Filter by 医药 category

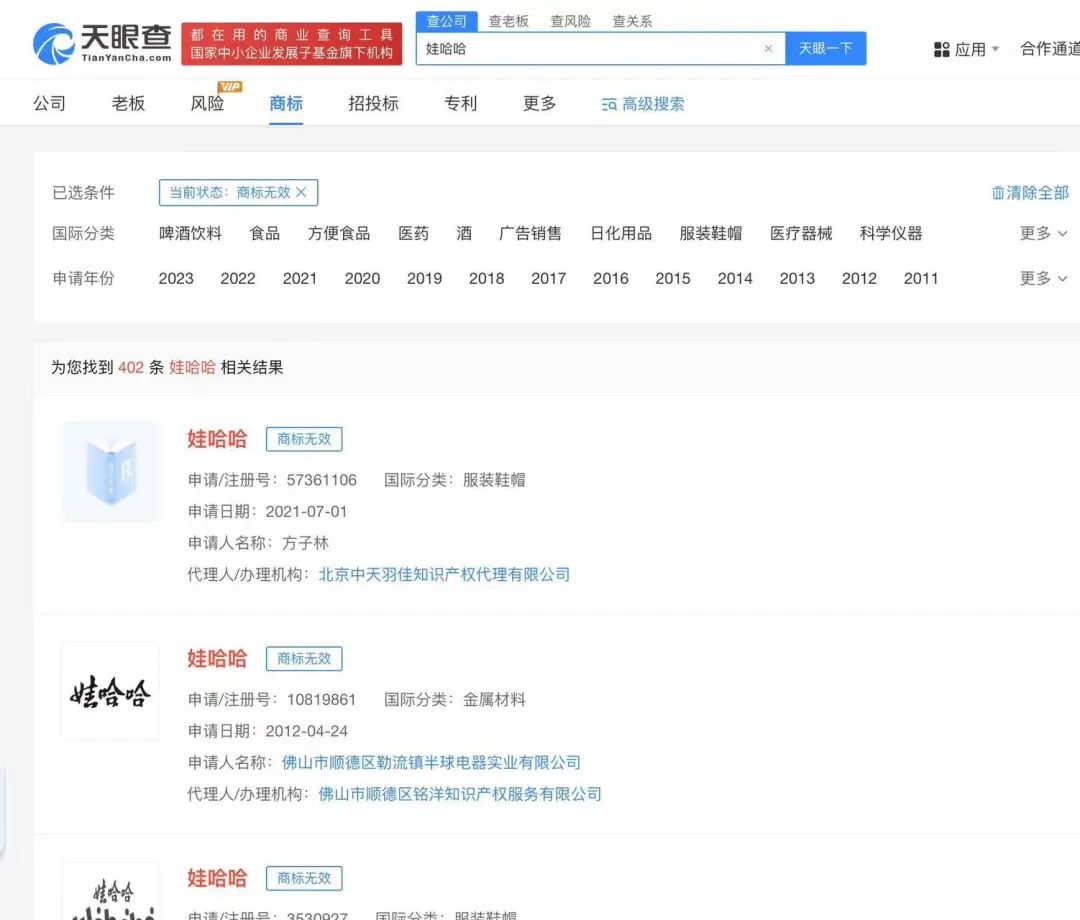(413, 233)
